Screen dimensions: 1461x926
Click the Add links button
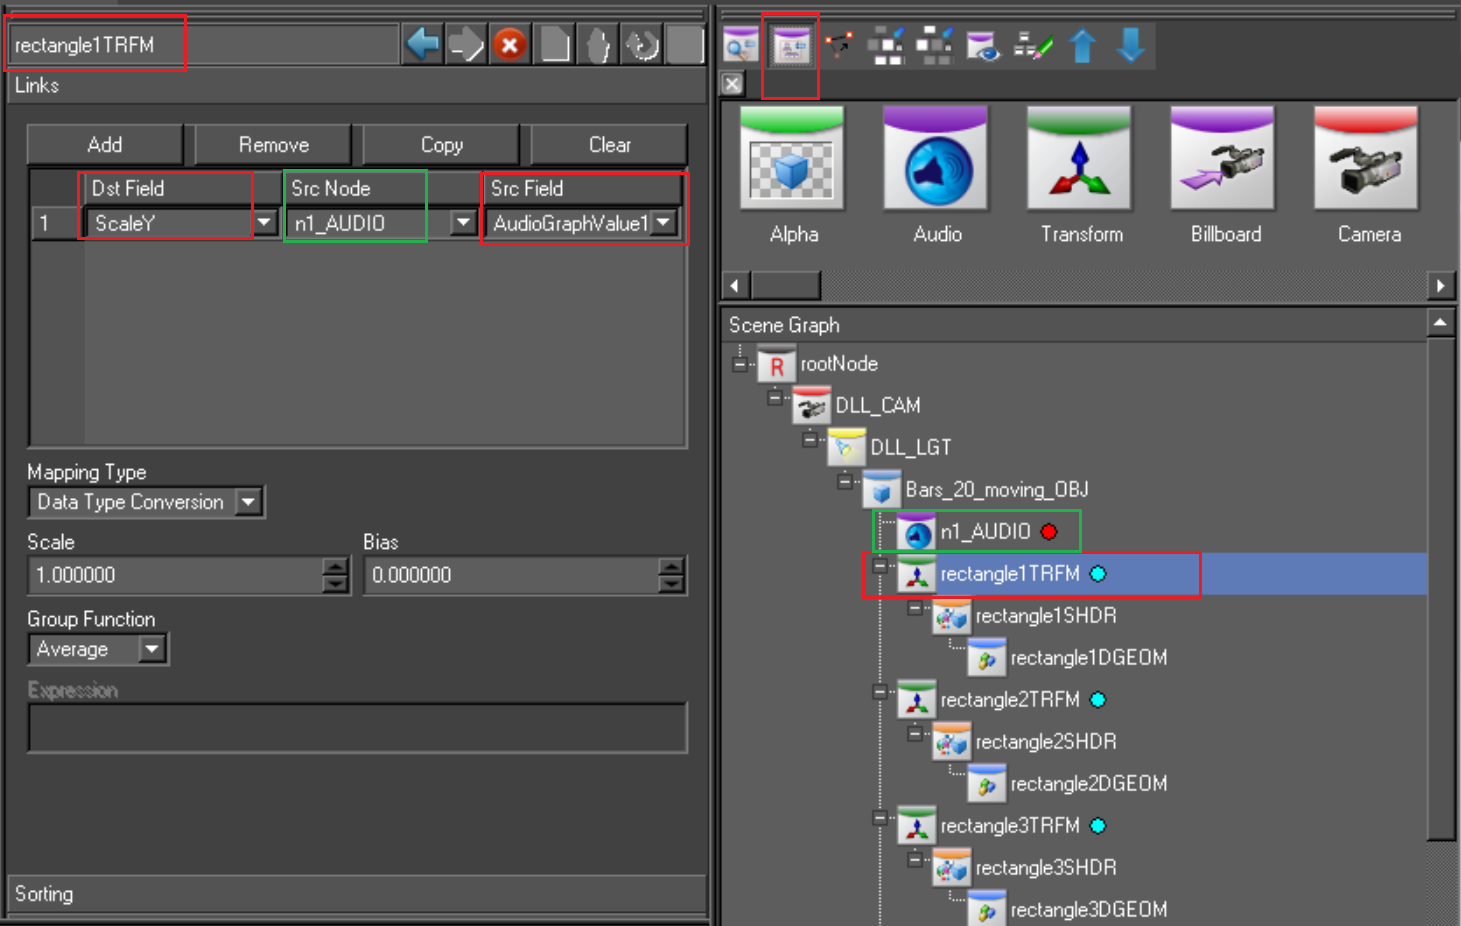coord(105,145)
